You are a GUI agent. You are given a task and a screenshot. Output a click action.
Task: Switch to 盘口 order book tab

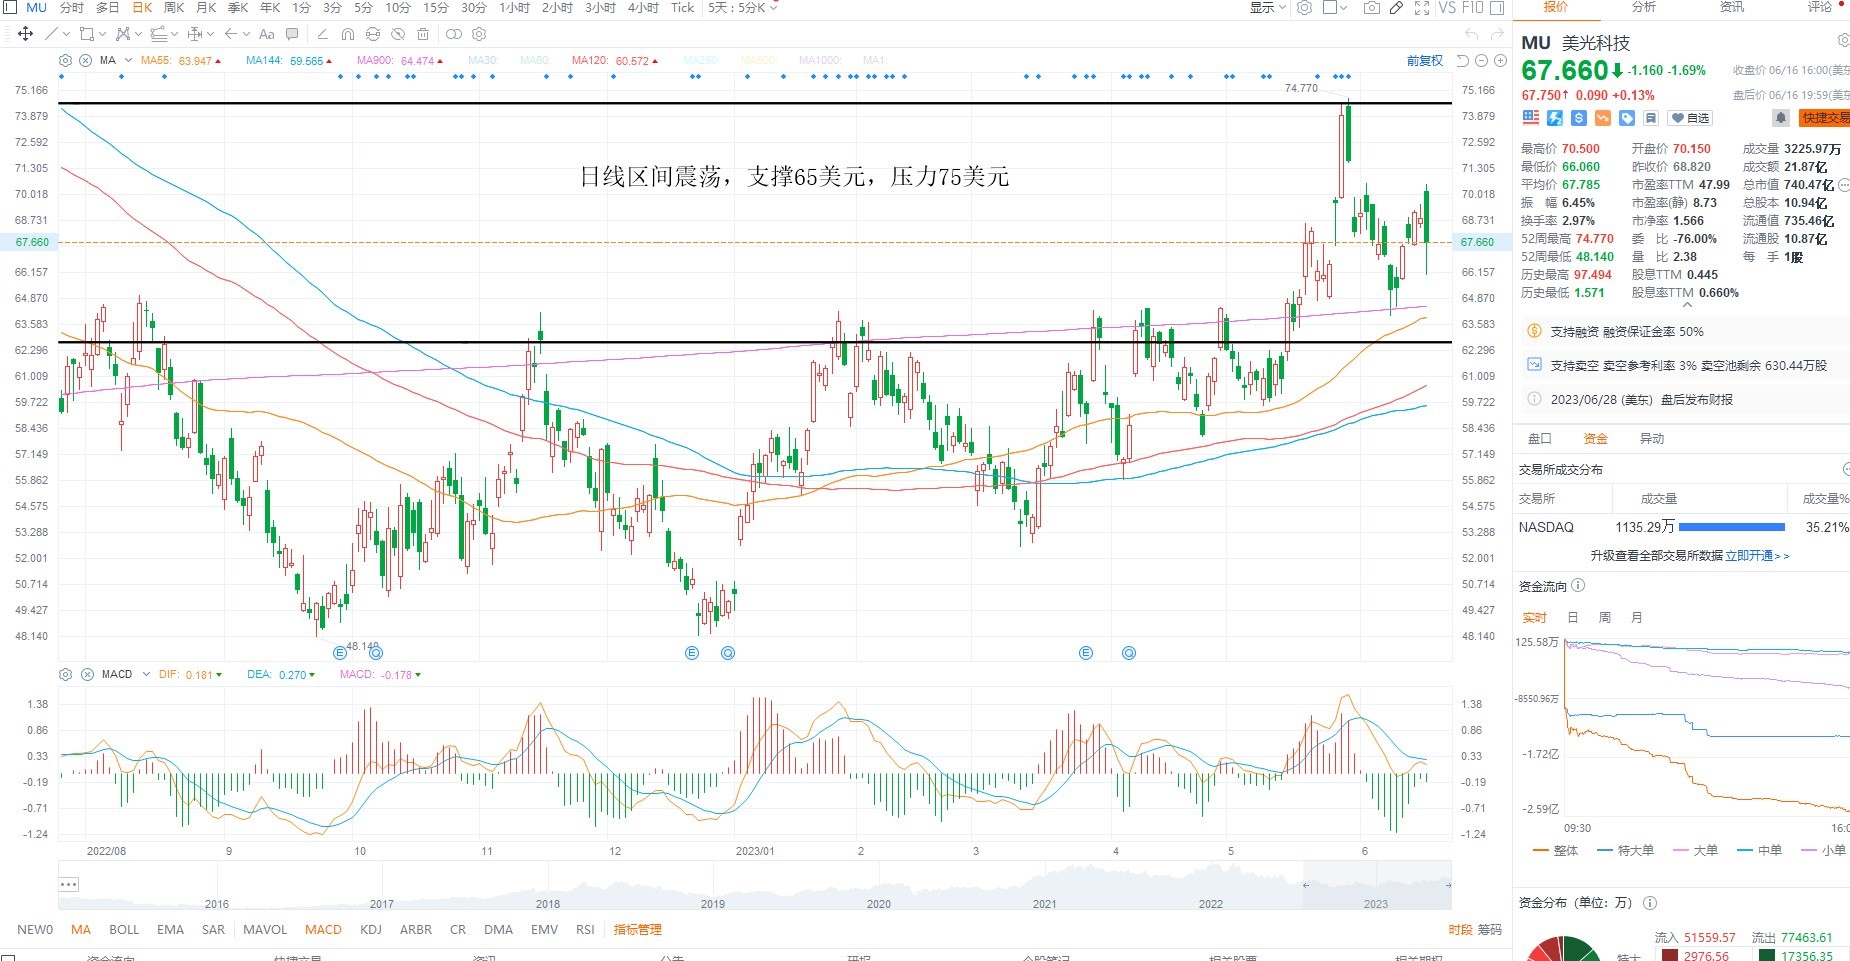pos(1540,438)
